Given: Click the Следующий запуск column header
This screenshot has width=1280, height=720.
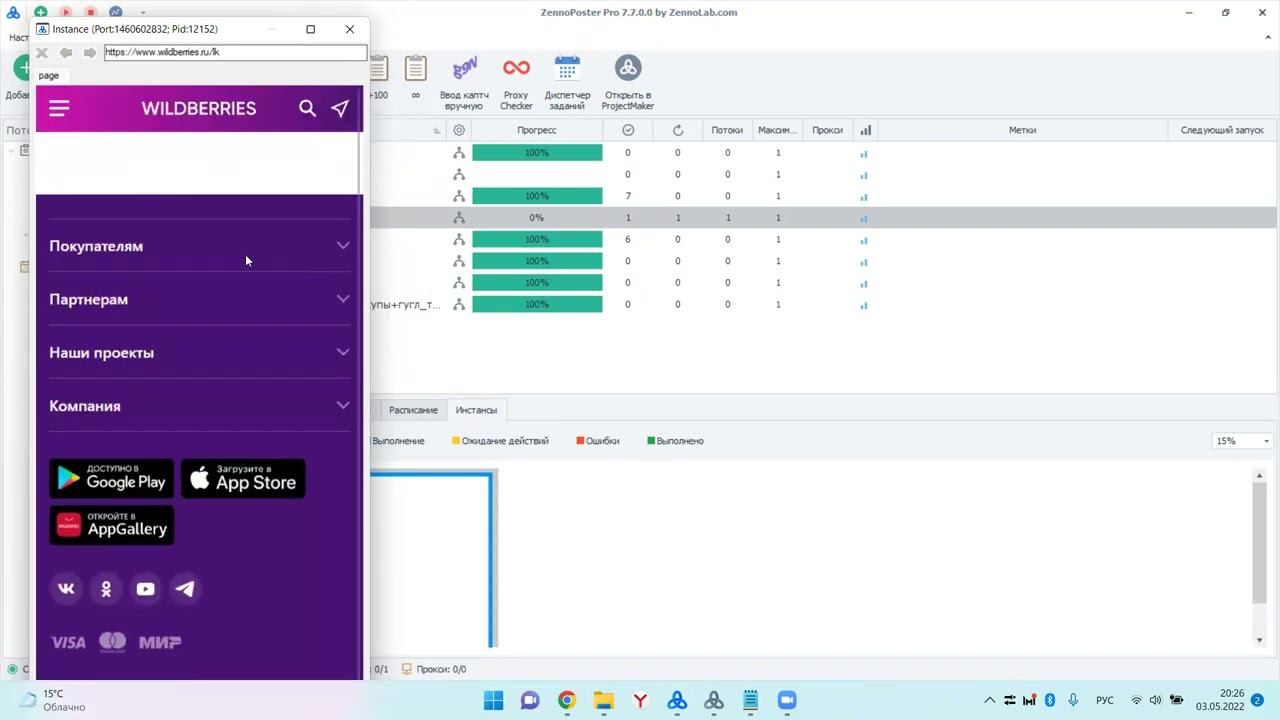Looking at the screenshot, I should 1222,130.
